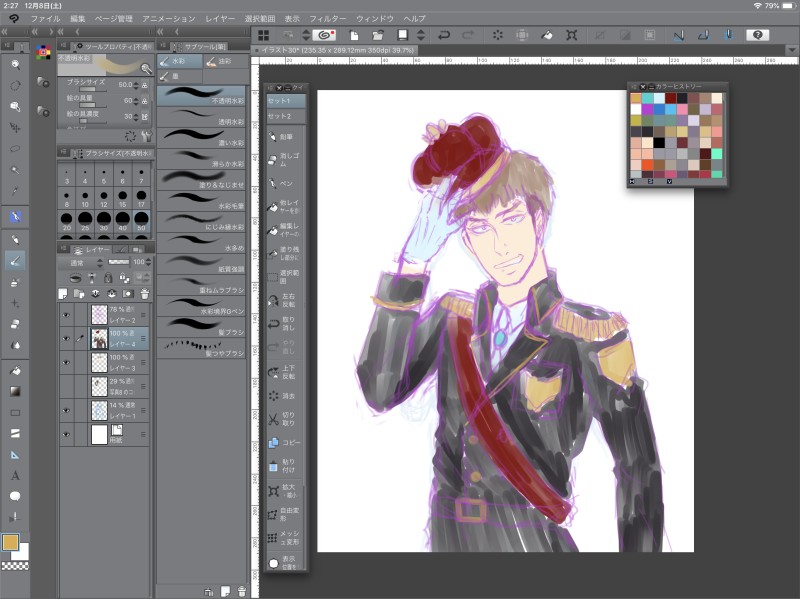This screenshot has width=800, height=599.
Task: Click コピー in quick access palette
Action: pyautogui.click(x=285, y=442)
